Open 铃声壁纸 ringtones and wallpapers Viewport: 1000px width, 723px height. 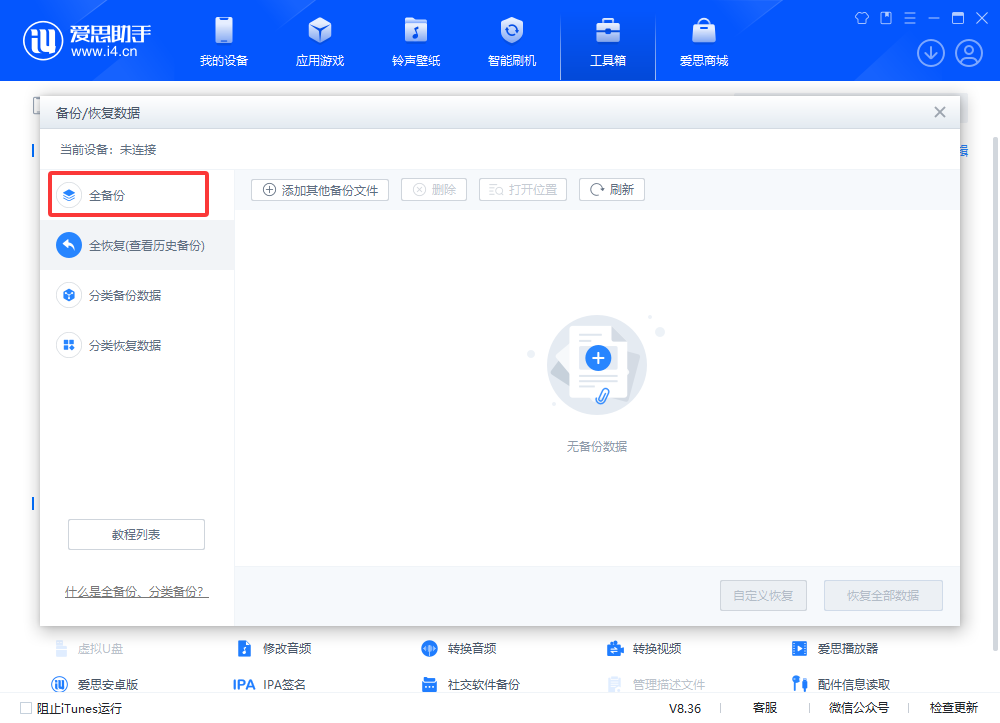click(x=415, y=42)
